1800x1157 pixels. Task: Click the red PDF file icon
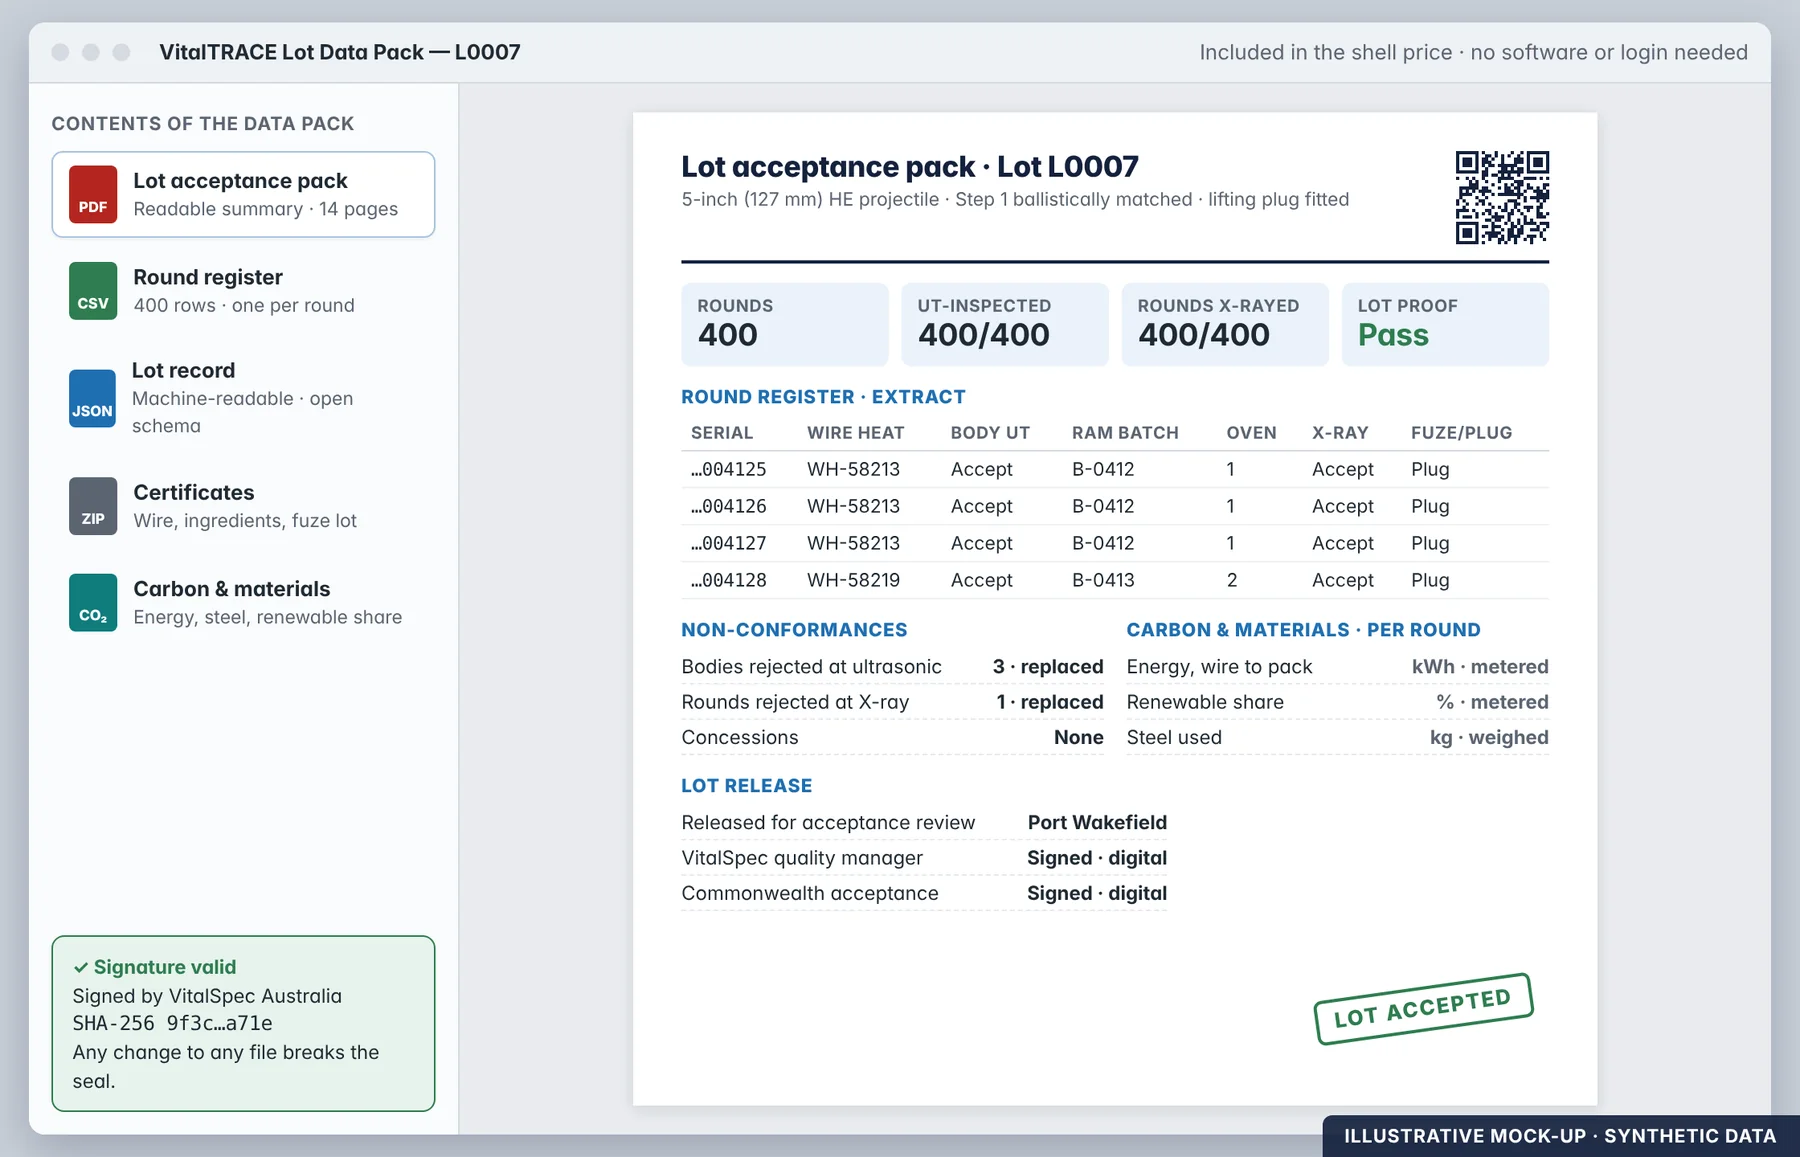point(93,194)
